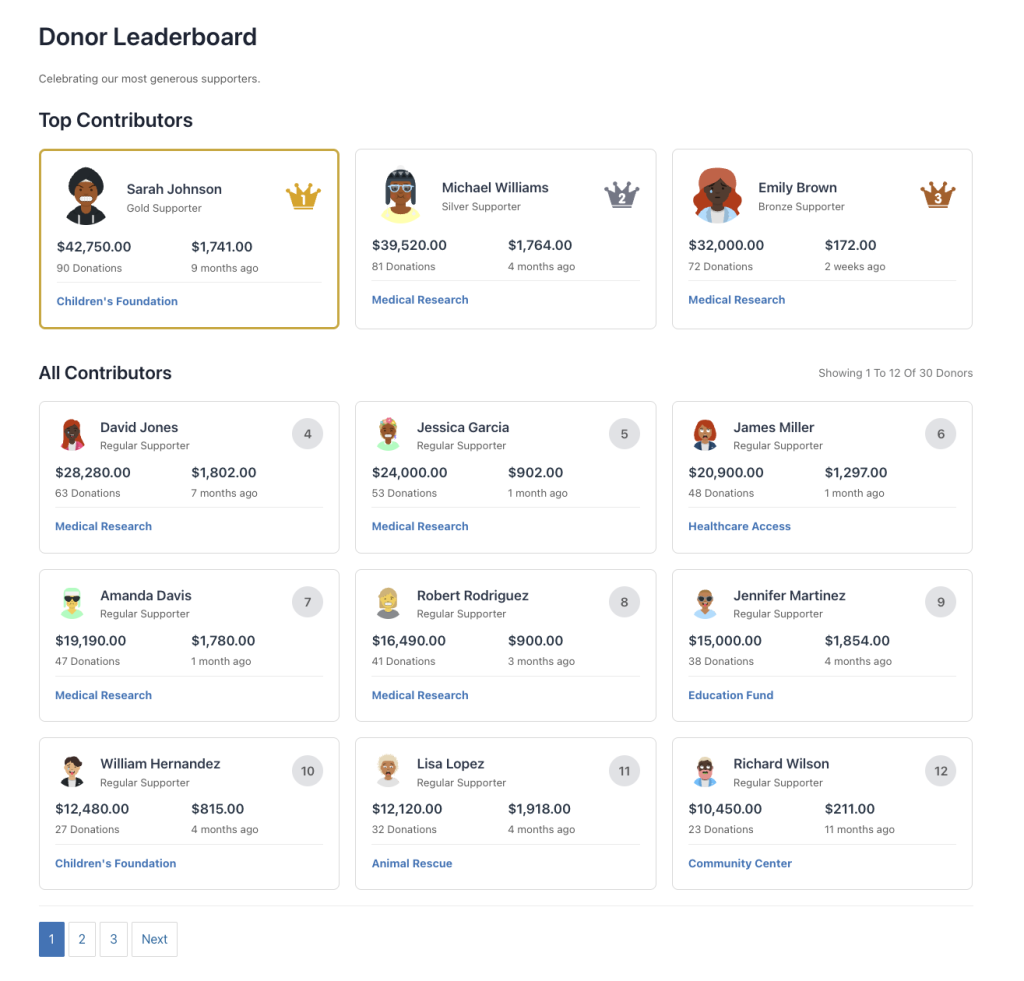1024x981 pixels.
Task: Click the bronze crown on Emily Brown's card
Action: 937,195
